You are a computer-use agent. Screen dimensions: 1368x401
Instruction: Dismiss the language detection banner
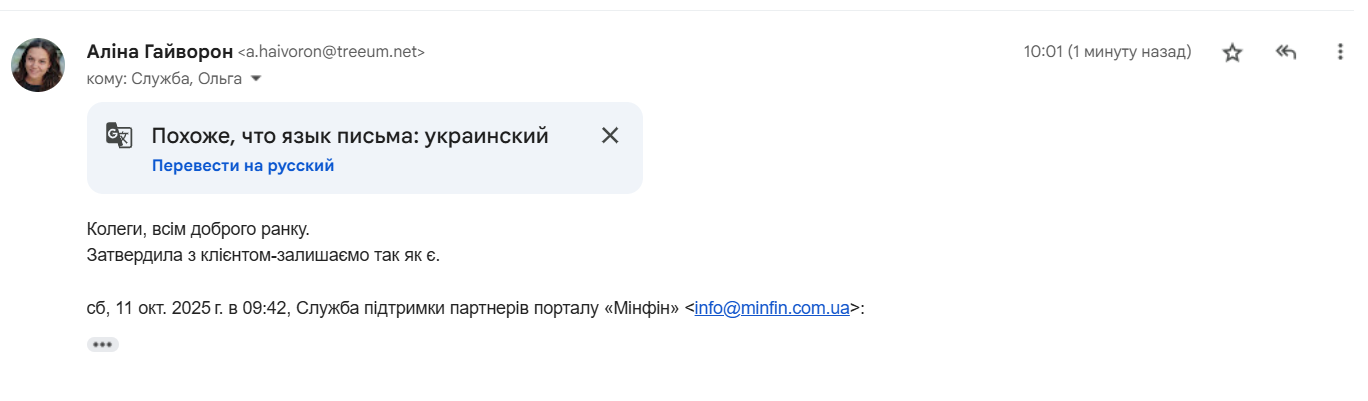click(x=610, y=136)
